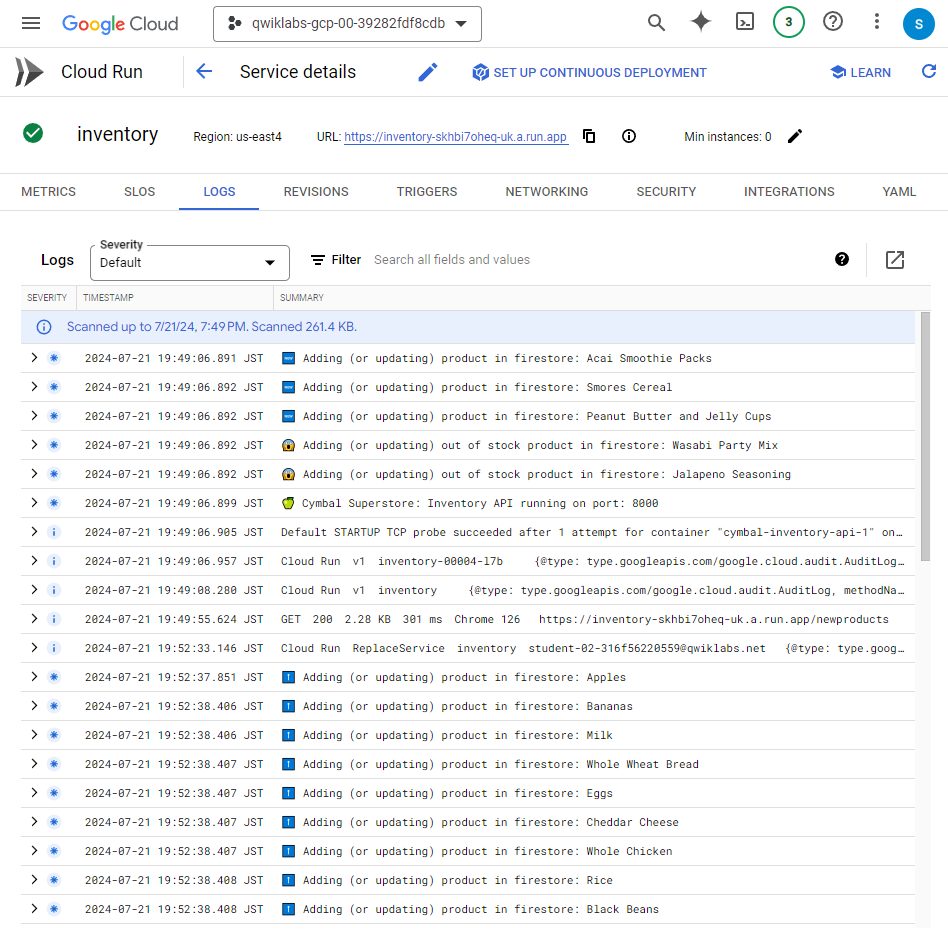948x950 pixels.
Task: Expand the GET 200 newproducts log entry
Action: 34,619
